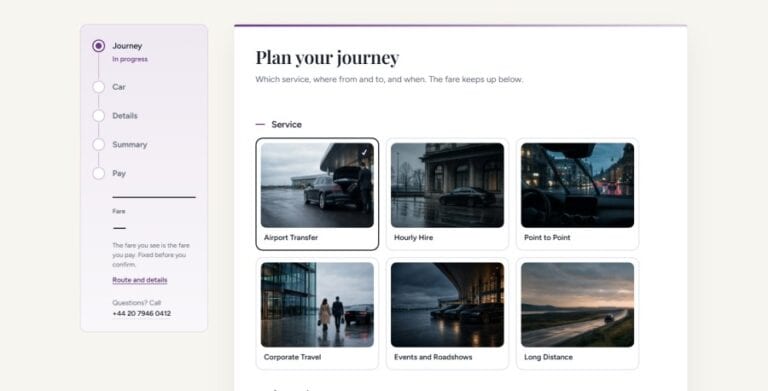Click the Car step label

[x=119, y=87]
